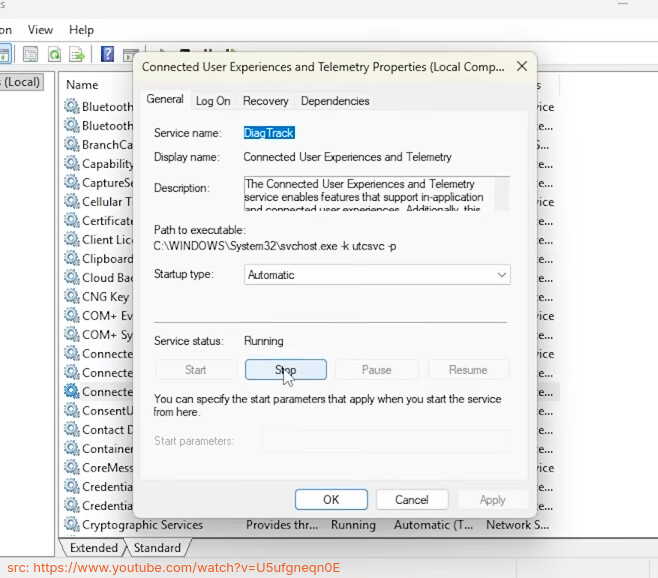The width and height of the screenshot is (658, 578).
Task: Select the CNG Key service gear icon
Action: pyautogui.click(x=71, y=297)
